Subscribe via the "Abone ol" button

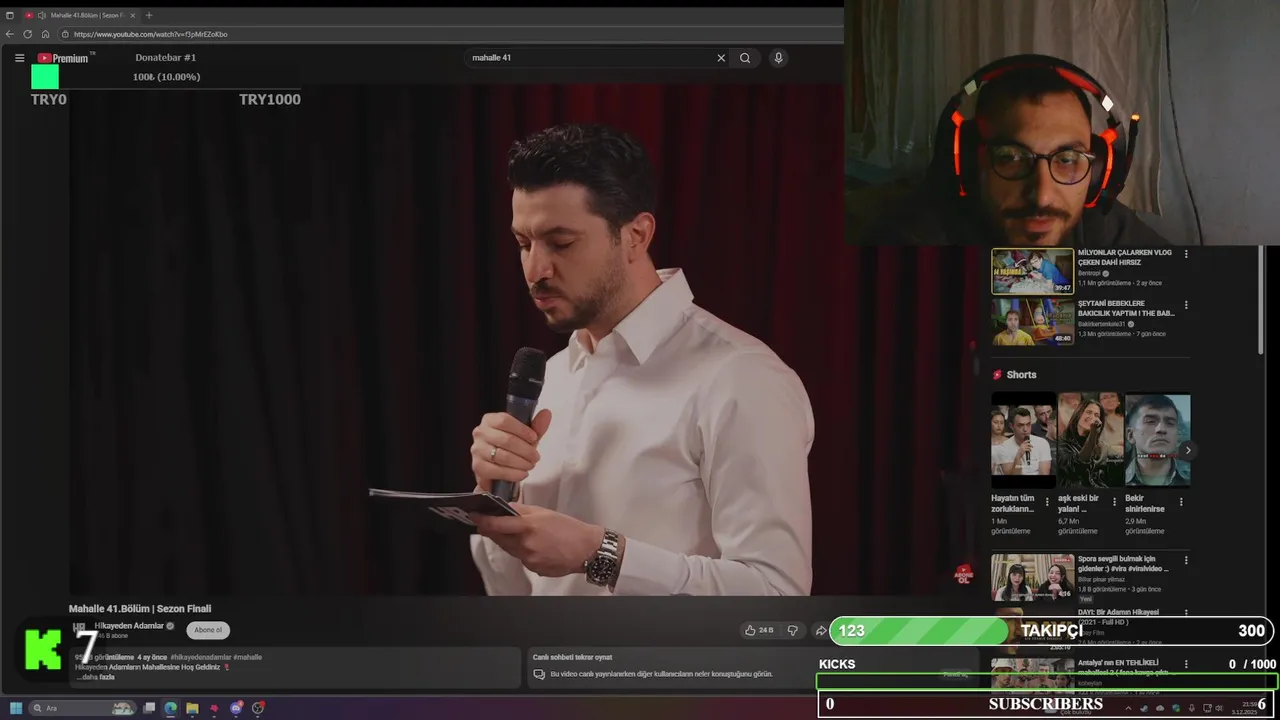(x=208, y=630)
